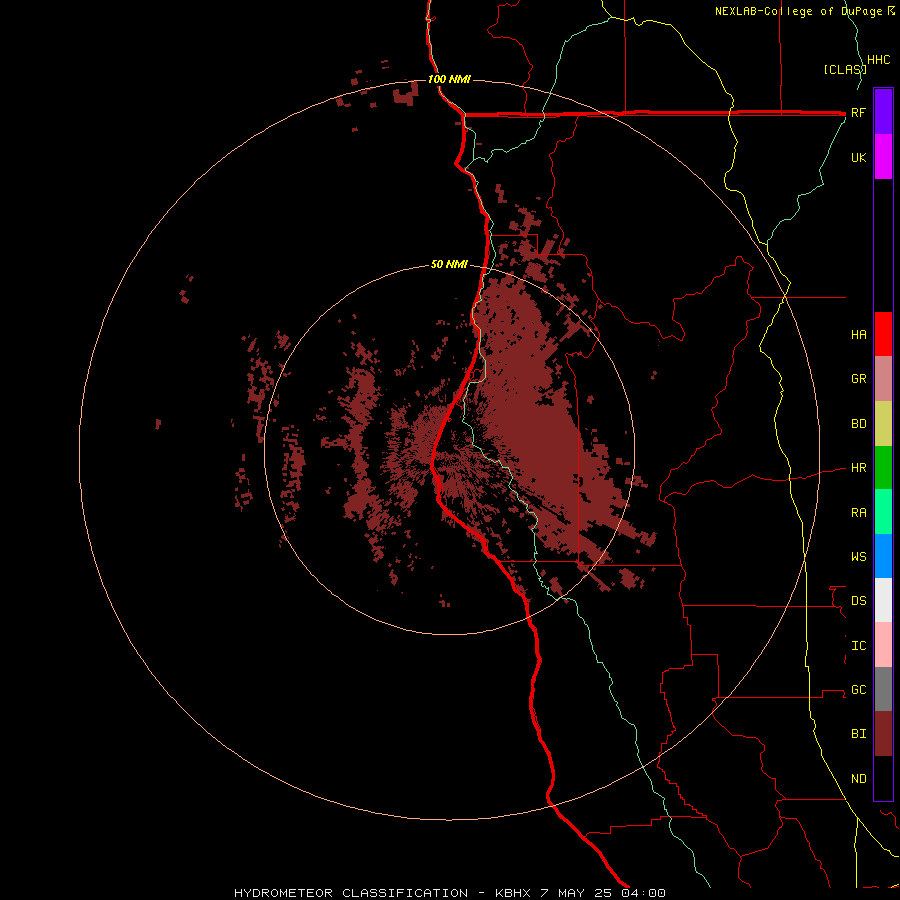Click the ND legend label
The height and width of the screenshot is (900, 900).
coord(859,779)
